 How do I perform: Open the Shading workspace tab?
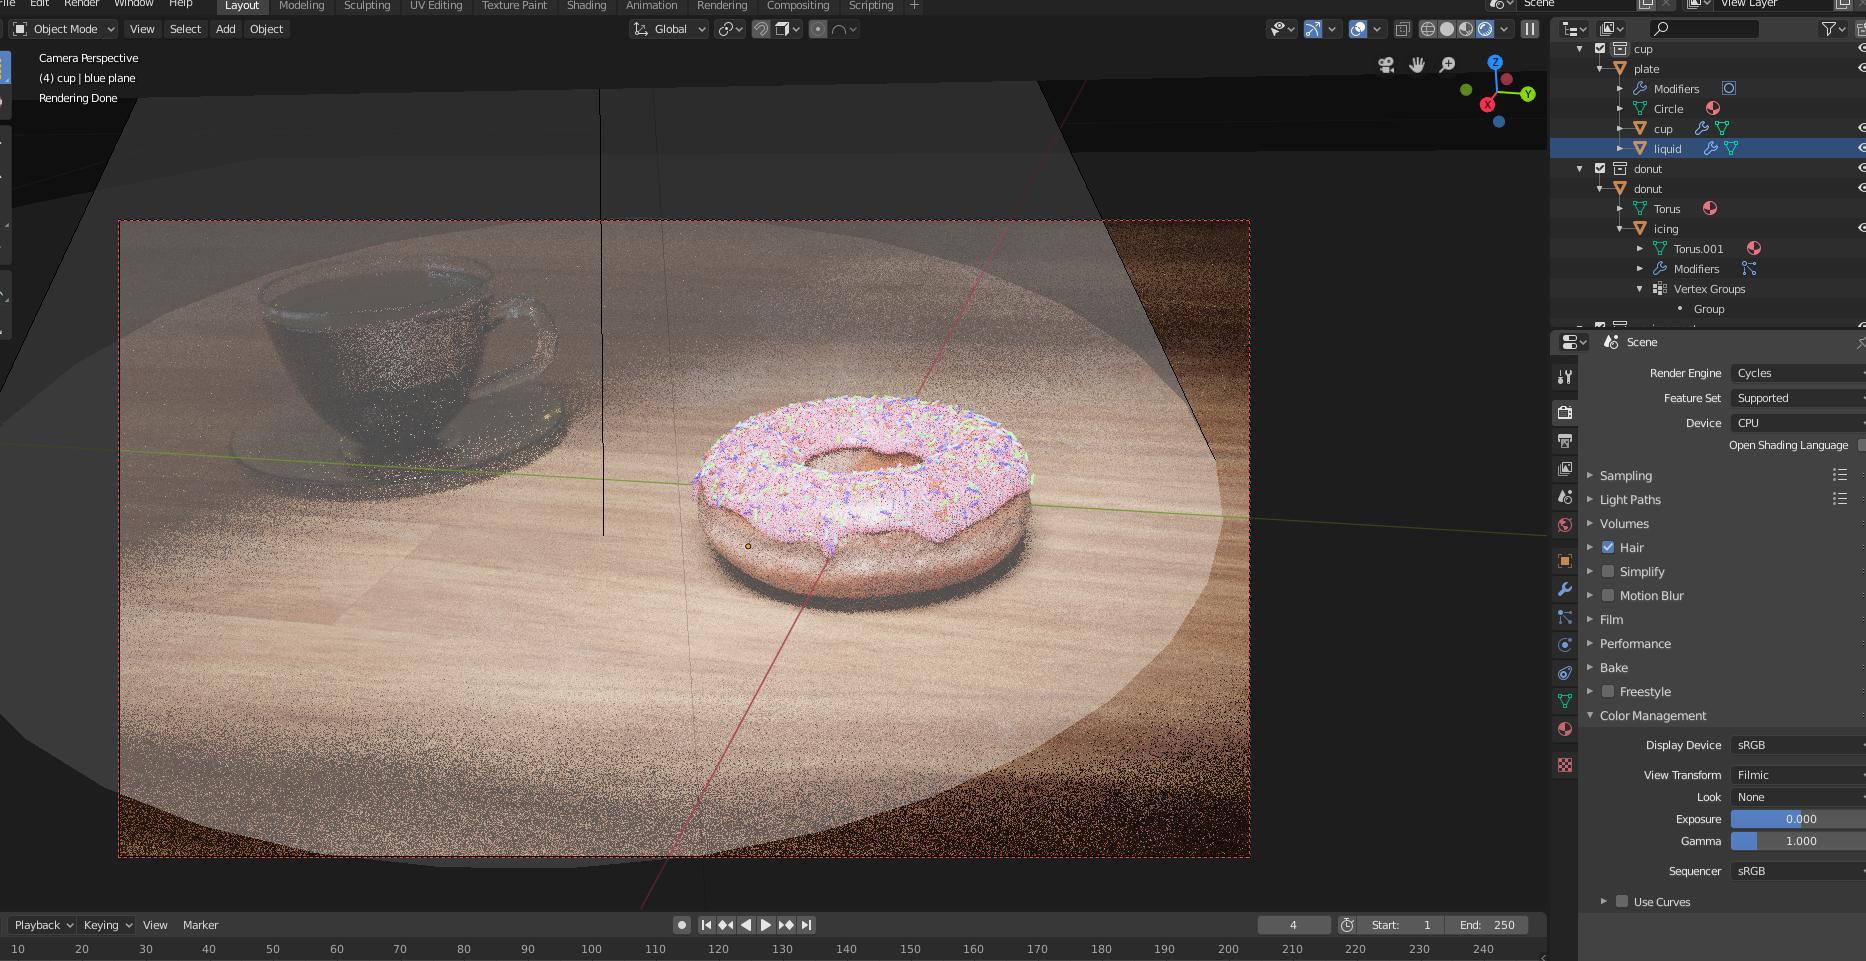[x=586, y=6]
